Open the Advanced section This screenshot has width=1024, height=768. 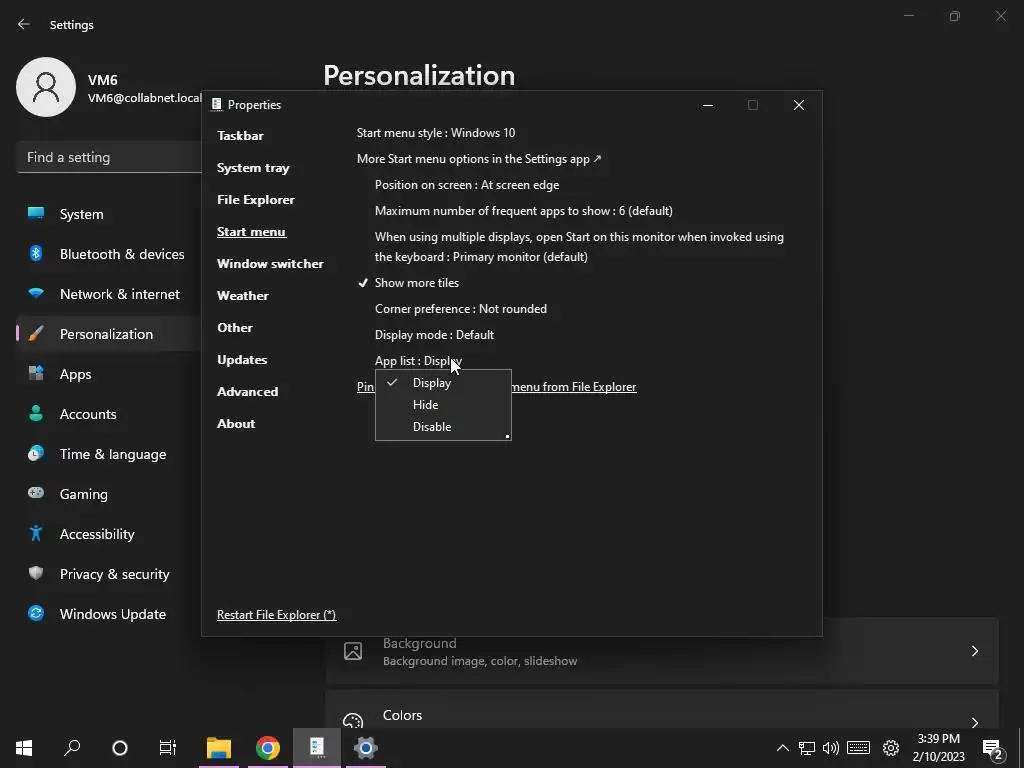[x=248, y=392]
